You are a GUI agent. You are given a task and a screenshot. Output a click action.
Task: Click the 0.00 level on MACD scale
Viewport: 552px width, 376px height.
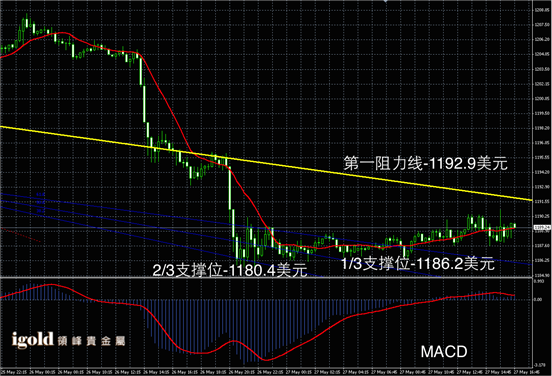(538, 299)
